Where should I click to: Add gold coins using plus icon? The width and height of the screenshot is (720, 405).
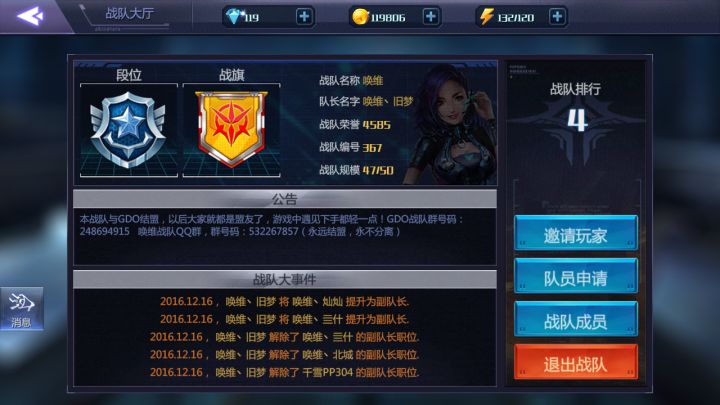pyautogui.click(x=430, y=17)
